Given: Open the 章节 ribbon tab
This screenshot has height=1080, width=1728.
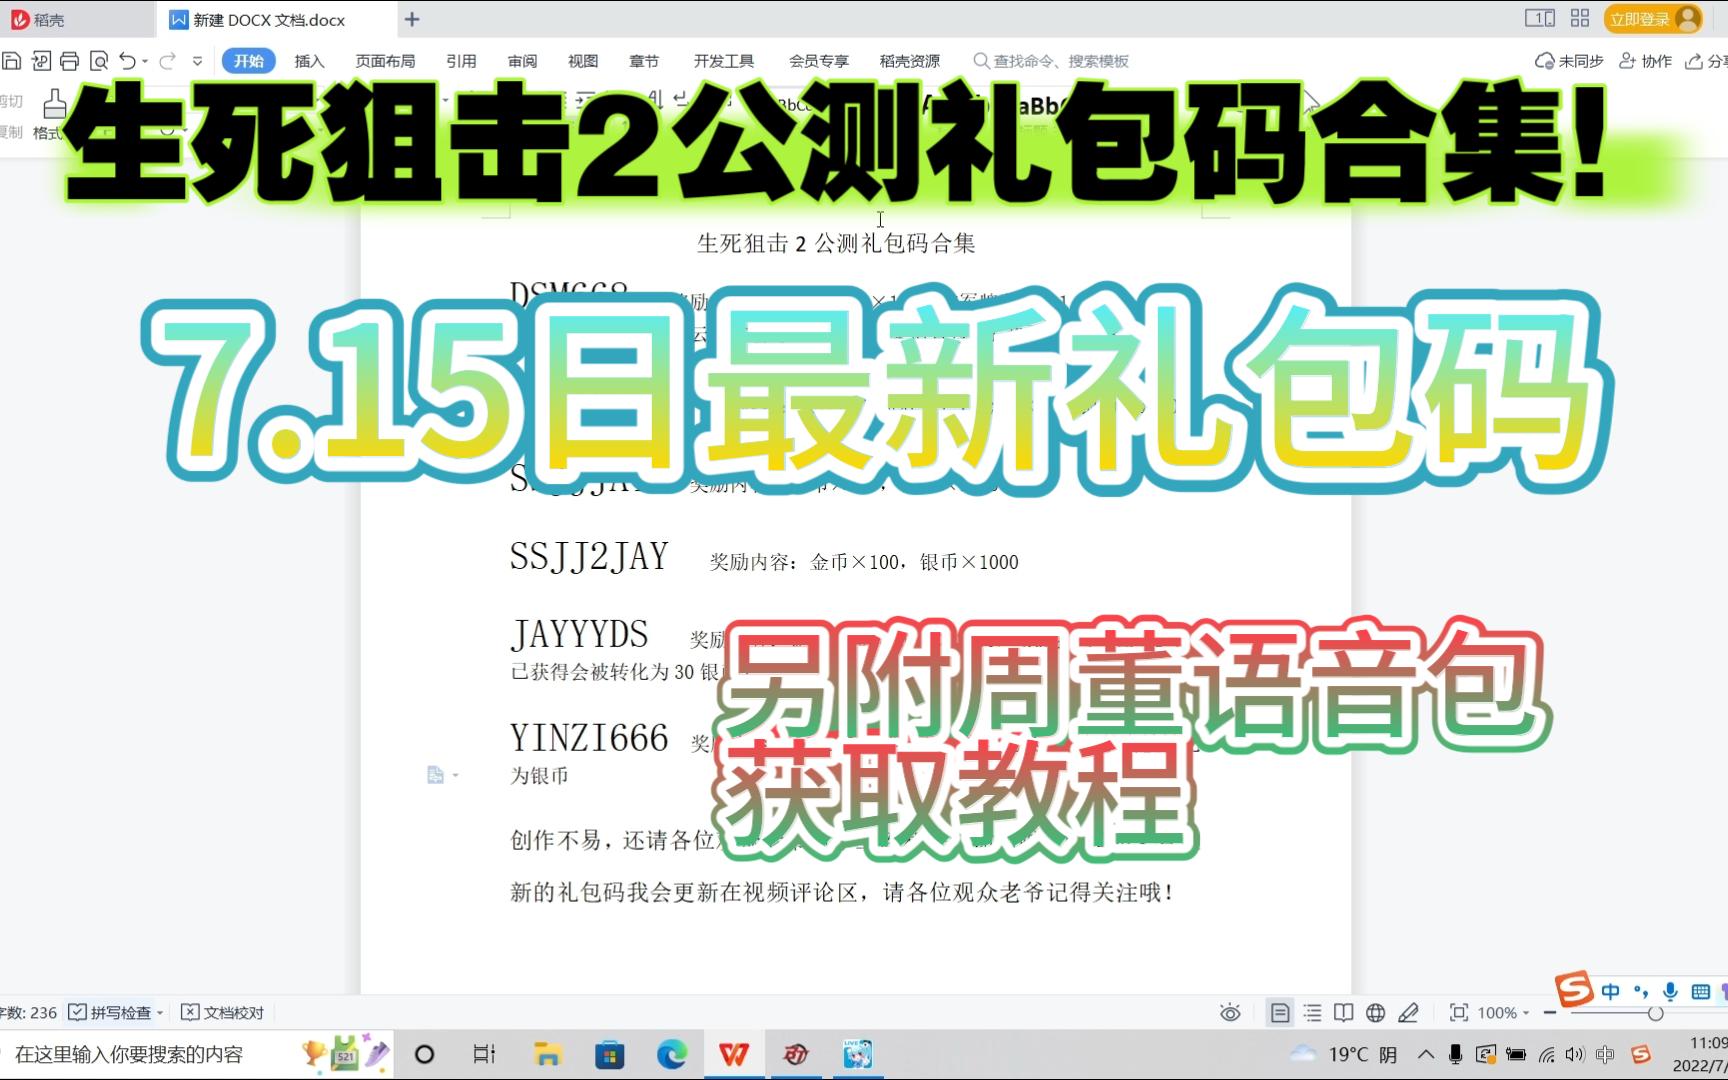Looking at the screenshot, I should pyautogui.click(x=644, y=61).
